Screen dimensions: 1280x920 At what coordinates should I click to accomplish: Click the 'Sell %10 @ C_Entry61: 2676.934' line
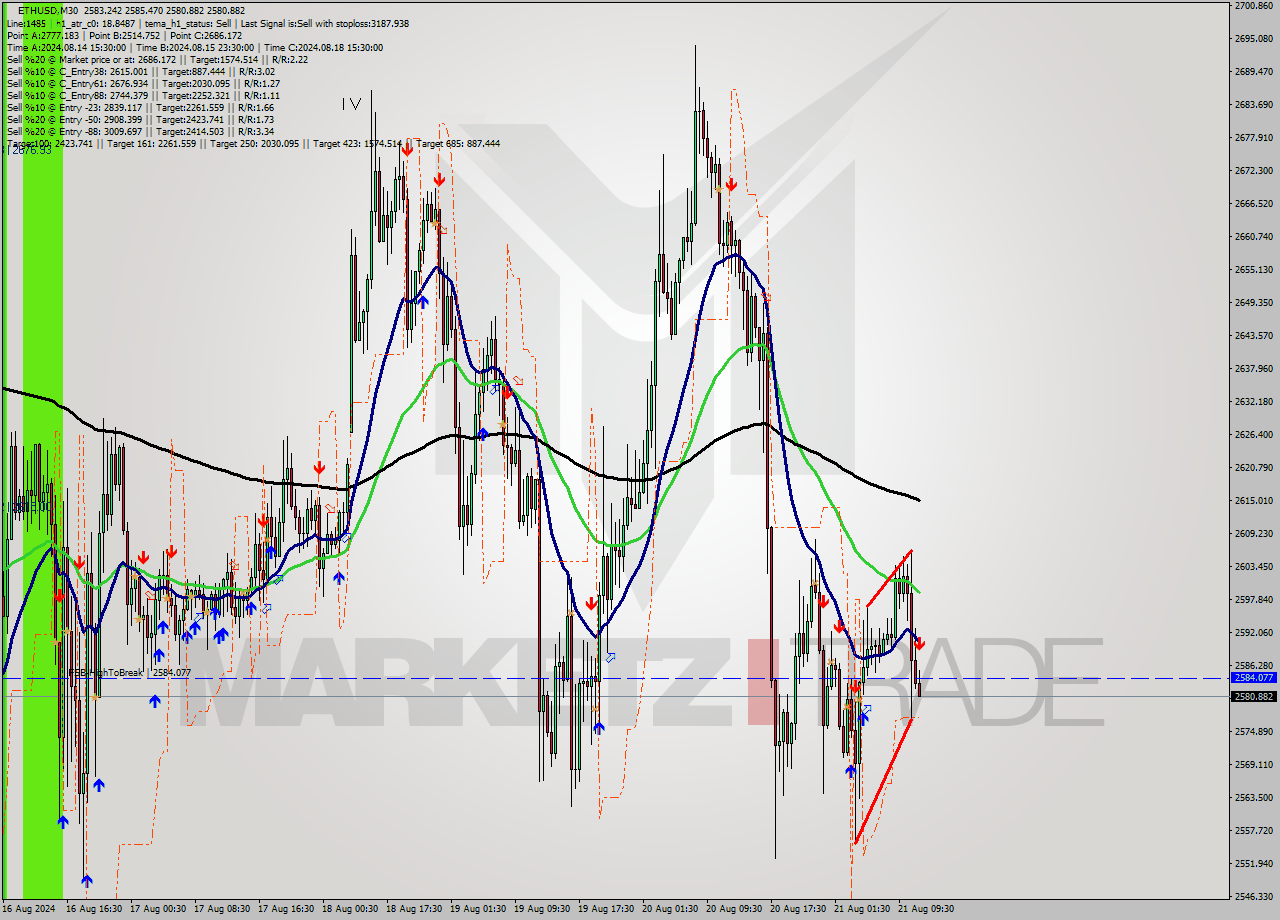coord(143,83)
